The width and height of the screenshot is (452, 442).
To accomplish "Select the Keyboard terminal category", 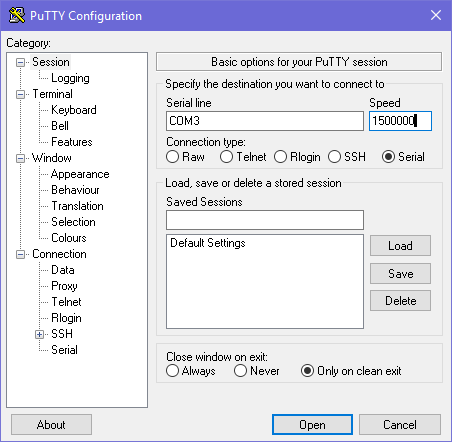I will pos(74,110).
